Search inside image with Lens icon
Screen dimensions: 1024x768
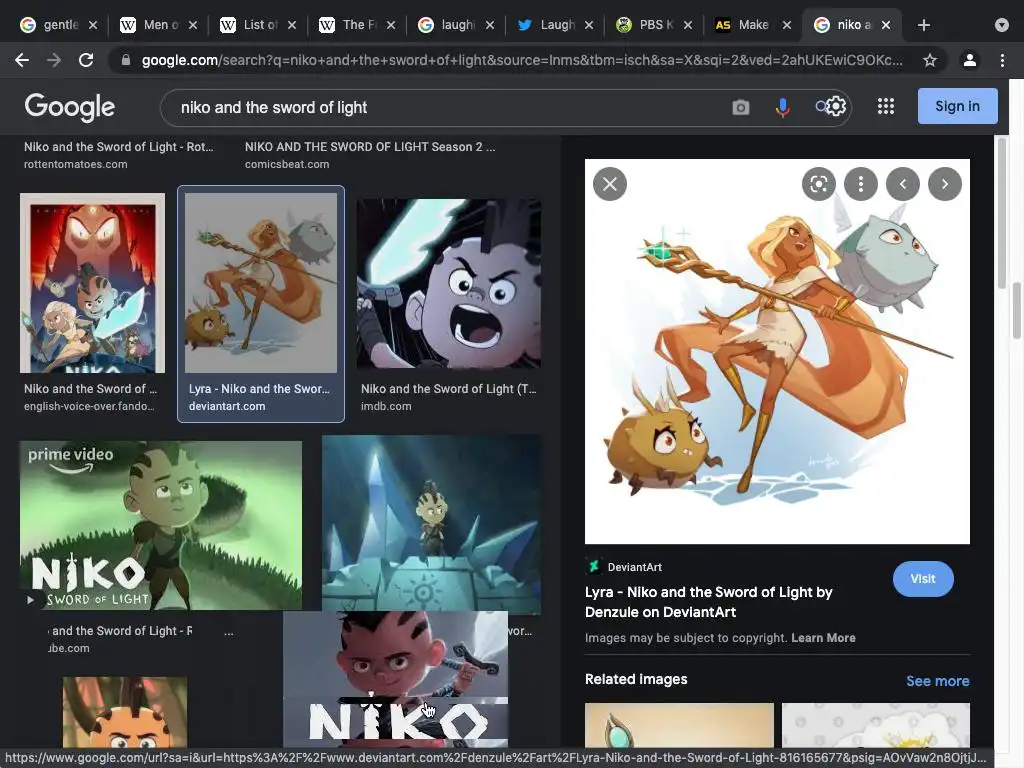[x=818, y=184]
